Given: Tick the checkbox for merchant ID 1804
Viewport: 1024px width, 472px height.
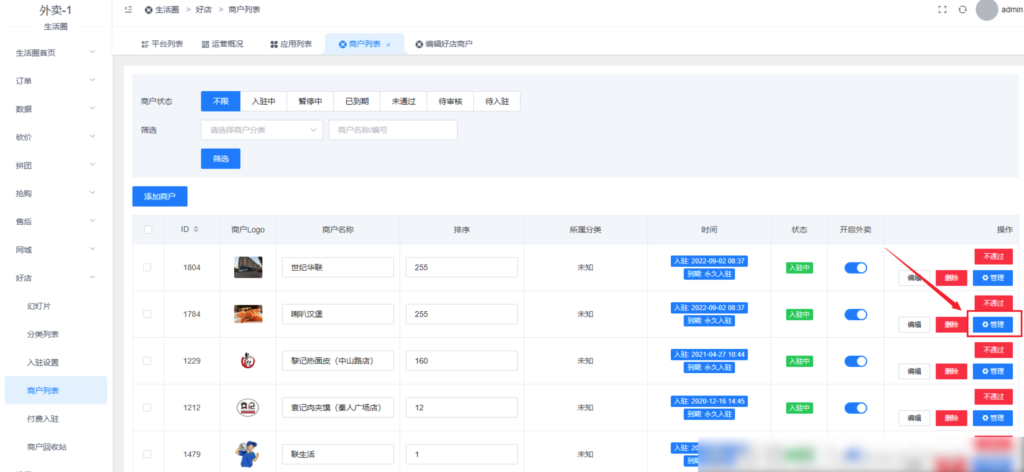Looking at the screenshot, I should click(147, 267).
